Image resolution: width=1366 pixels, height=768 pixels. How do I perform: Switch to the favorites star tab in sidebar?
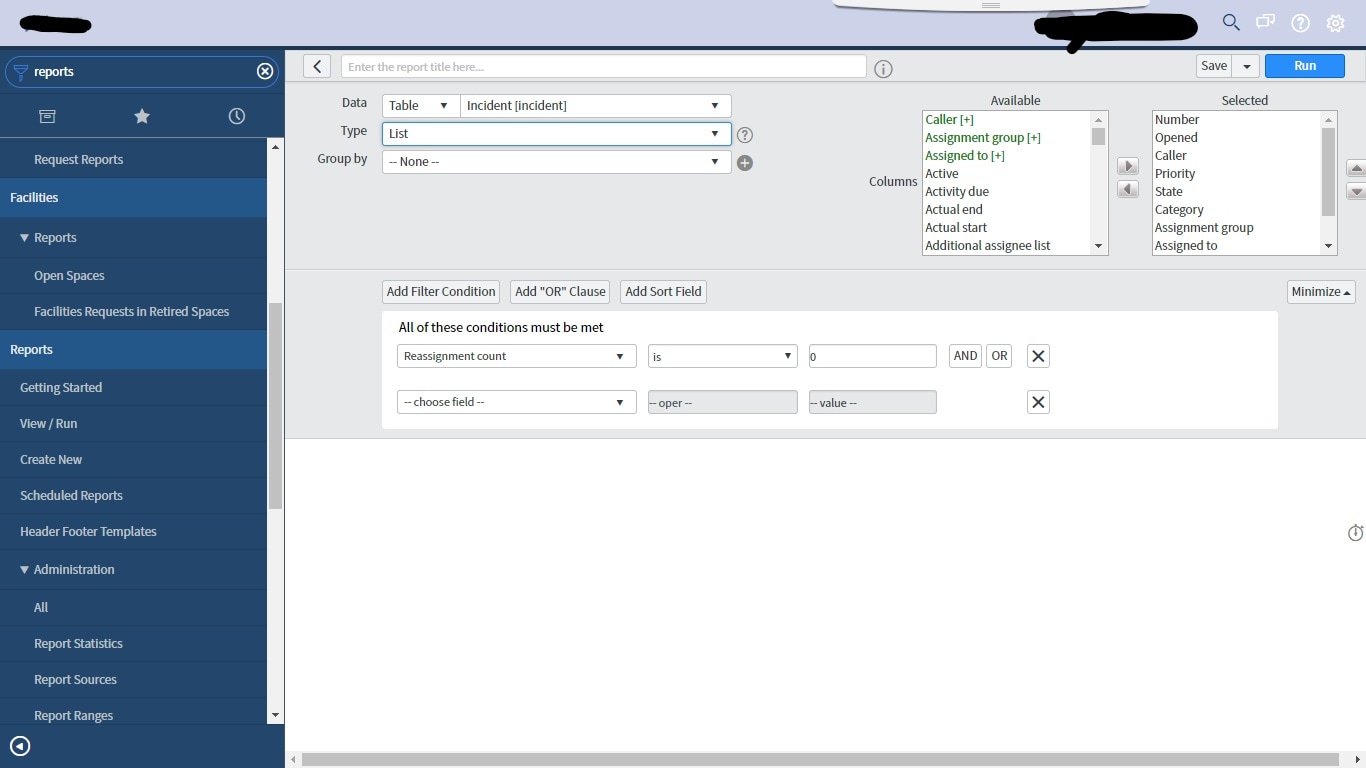[x=142, y=116]
